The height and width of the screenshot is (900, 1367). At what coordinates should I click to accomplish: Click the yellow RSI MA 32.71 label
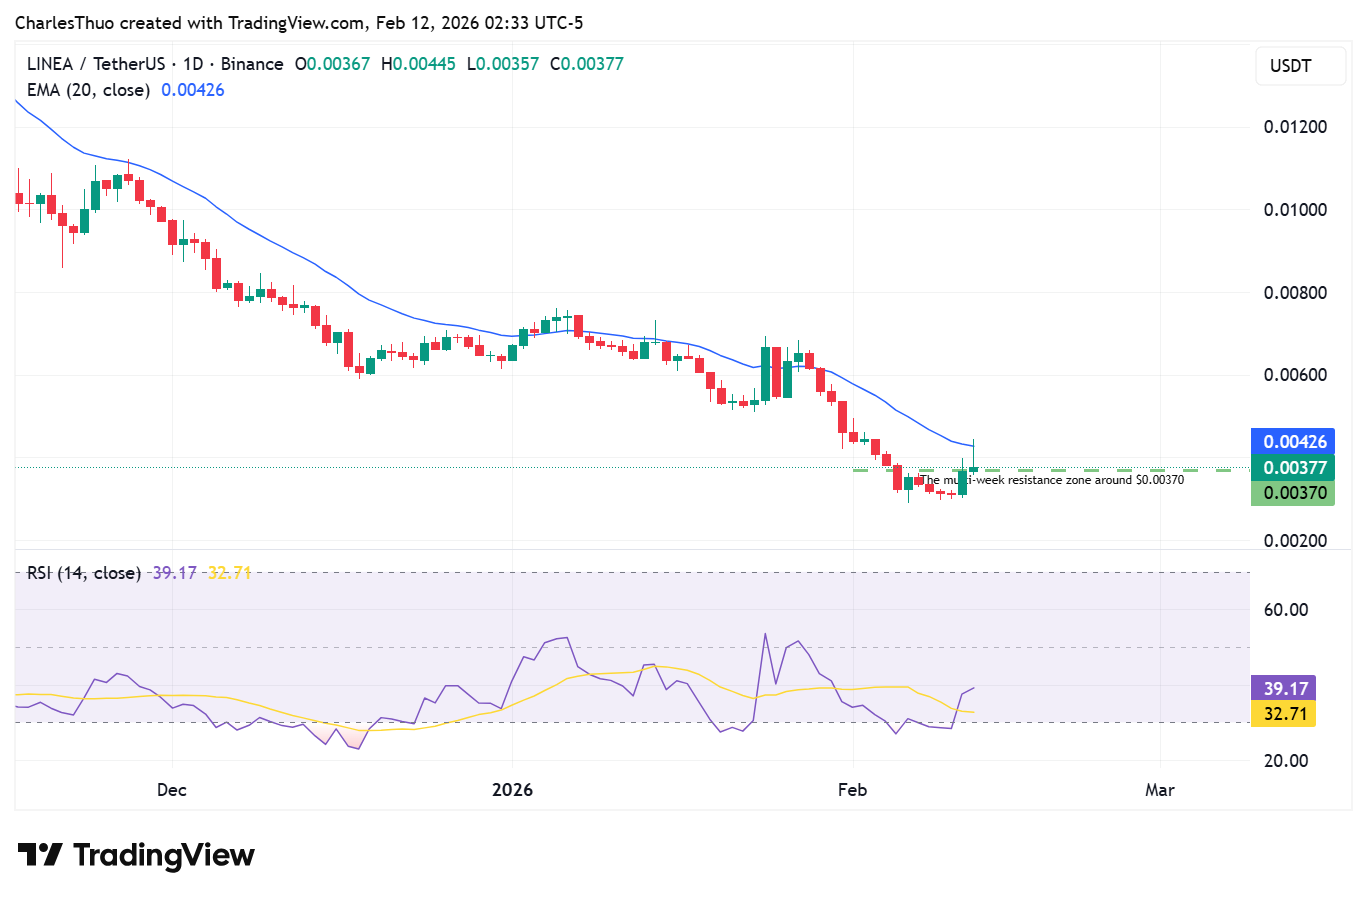1282,713
